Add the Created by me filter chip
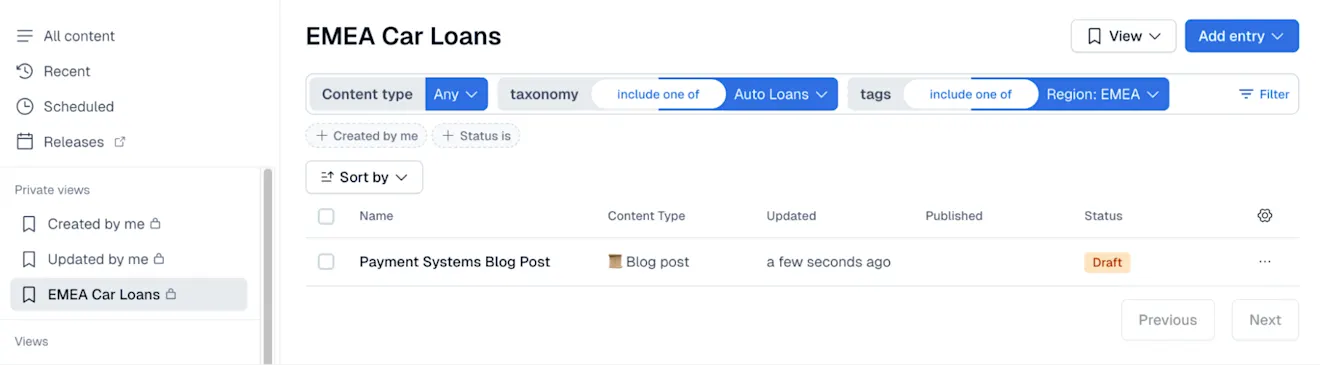Viewport: 1320px width, 365px height. [366, 136]
